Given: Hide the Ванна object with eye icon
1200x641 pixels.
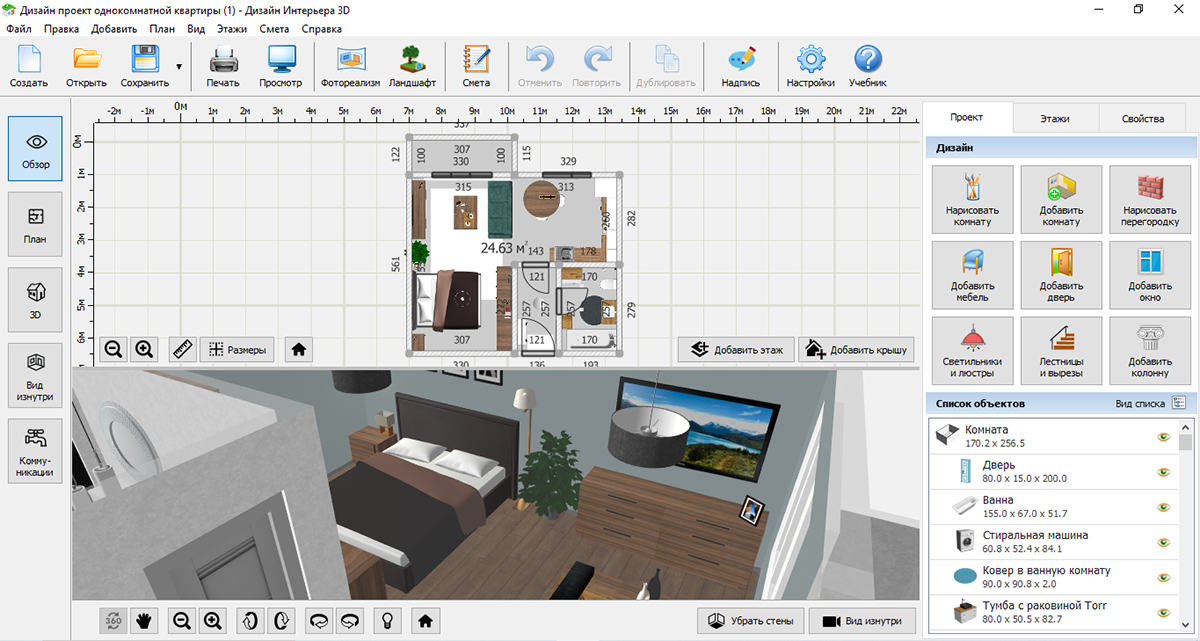Looking at the screenshot, I should [x=1163, y=507].
